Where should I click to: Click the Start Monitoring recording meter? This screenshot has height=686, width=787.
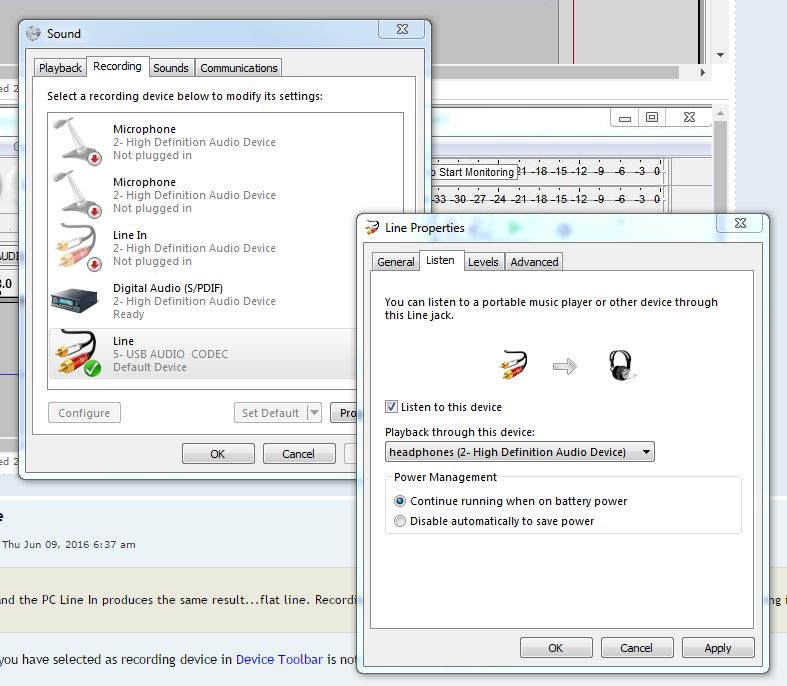[549, 172]
